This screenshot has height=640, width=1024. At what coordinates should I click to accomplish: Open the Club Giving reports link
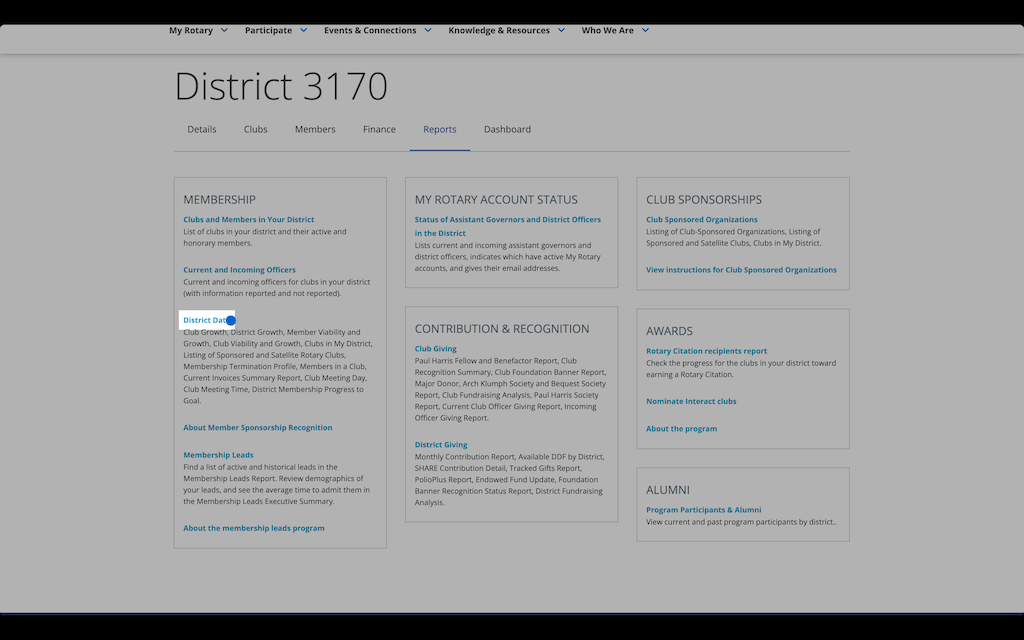coord(435,349)
